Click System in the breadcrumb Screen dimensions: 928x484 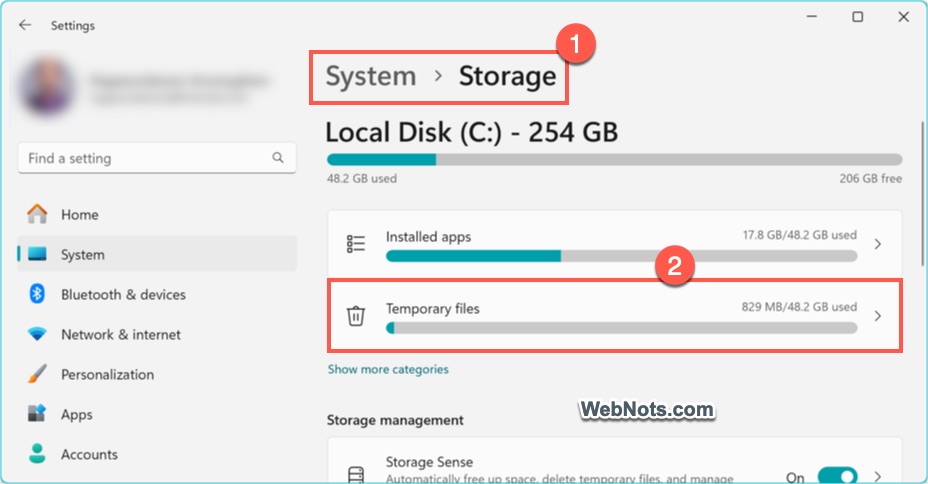click(x=371, y=76)
